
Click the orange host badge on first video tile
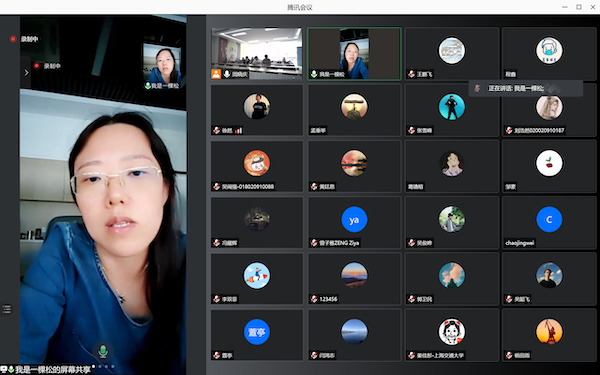216,74
